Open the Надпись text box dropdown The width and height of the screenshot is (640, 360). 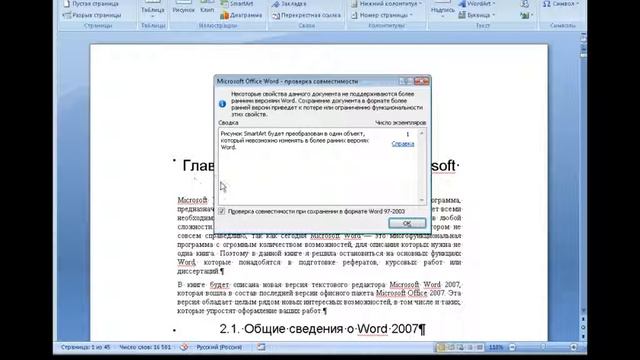pyautogui.click(x=442, y=10)
